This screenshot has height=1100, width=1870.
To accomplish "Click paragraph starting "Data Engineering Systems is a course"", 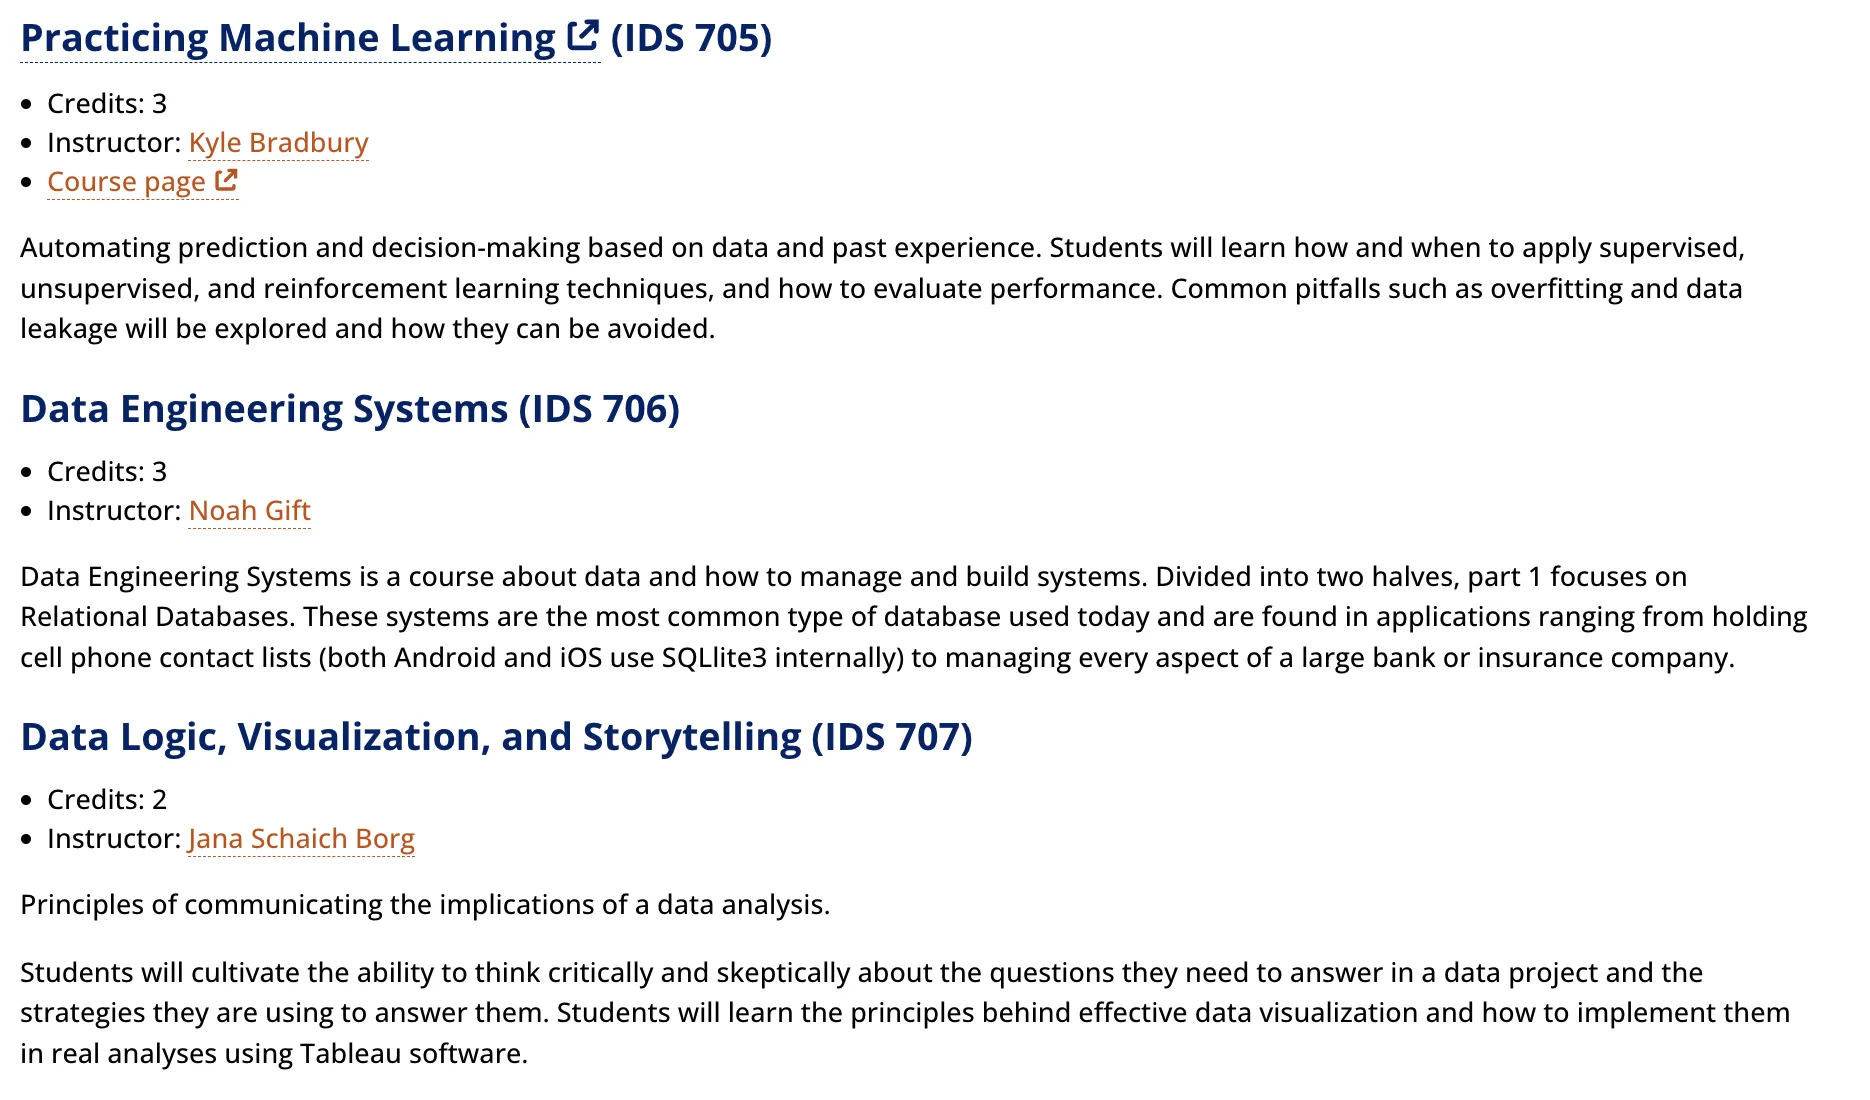I will [x=900, y=617].
